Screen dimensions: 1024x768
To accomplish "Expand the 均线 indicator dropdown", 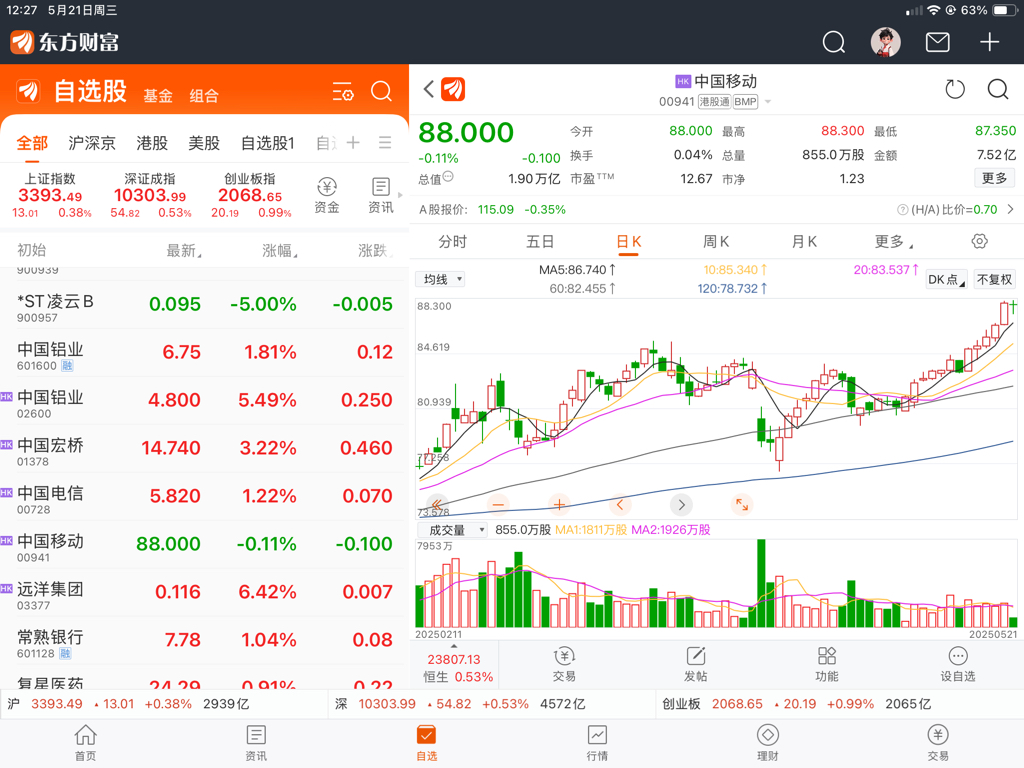I will pyautogui.click(x=440, y=280).
